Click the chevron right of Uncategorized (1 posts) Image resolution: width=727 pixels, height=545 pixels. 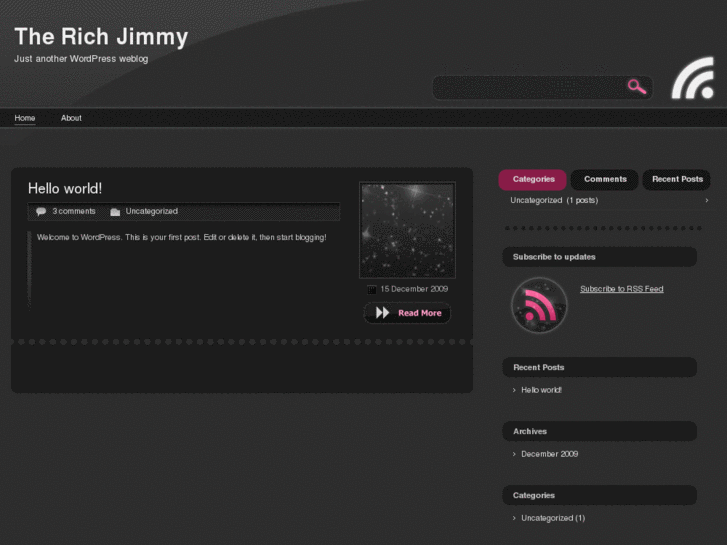(x=707, y=200)
